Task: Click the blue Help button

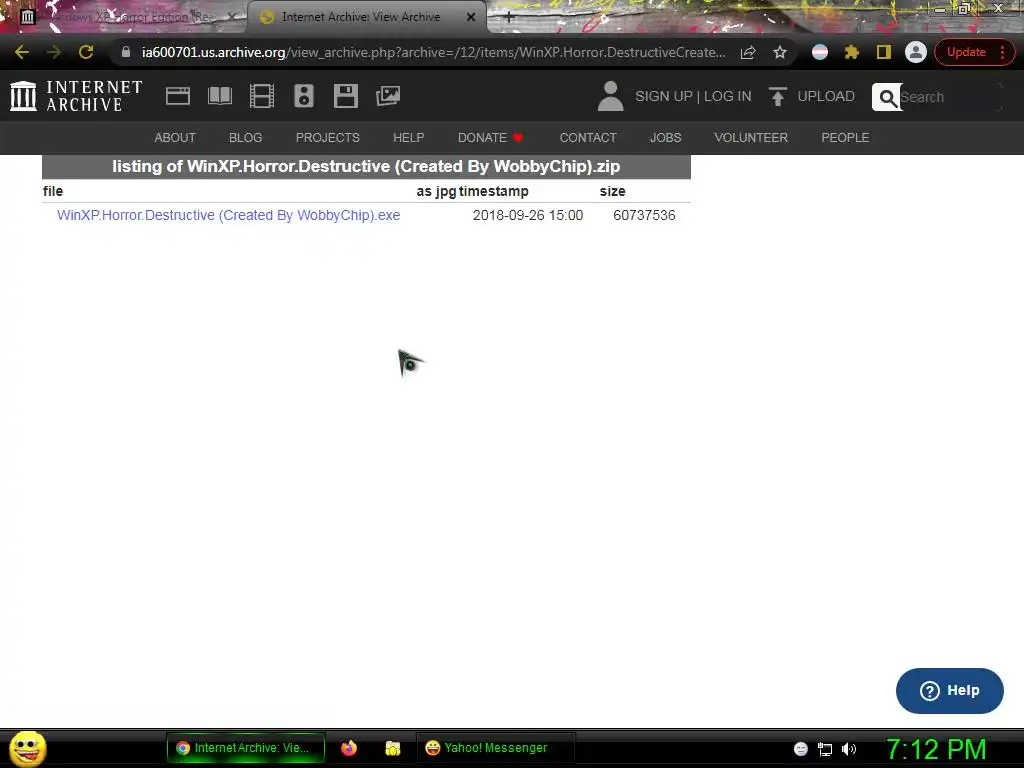Action: coord(950,690)
